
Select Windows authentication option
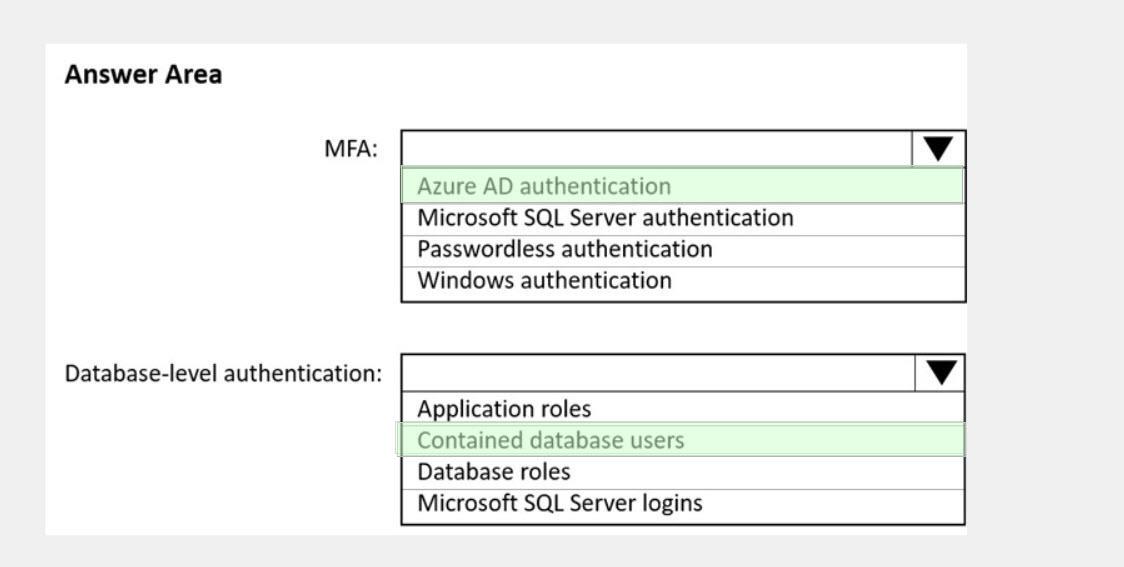tap(682, 281)
